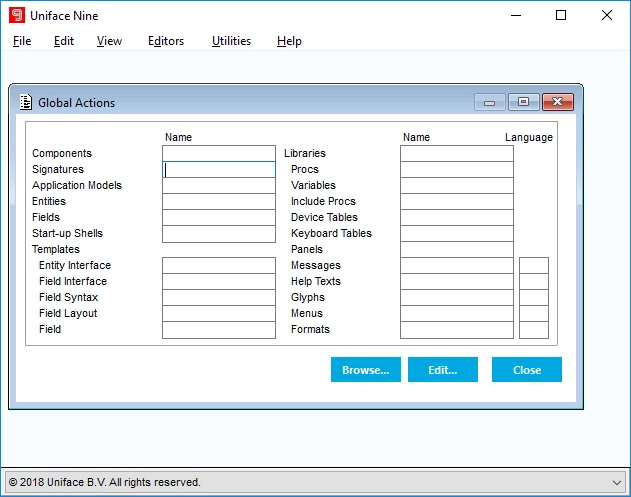The height and width of the screenshot is (497, 631).
Task: Open the Help menu
Action: [x=289, y=41]
